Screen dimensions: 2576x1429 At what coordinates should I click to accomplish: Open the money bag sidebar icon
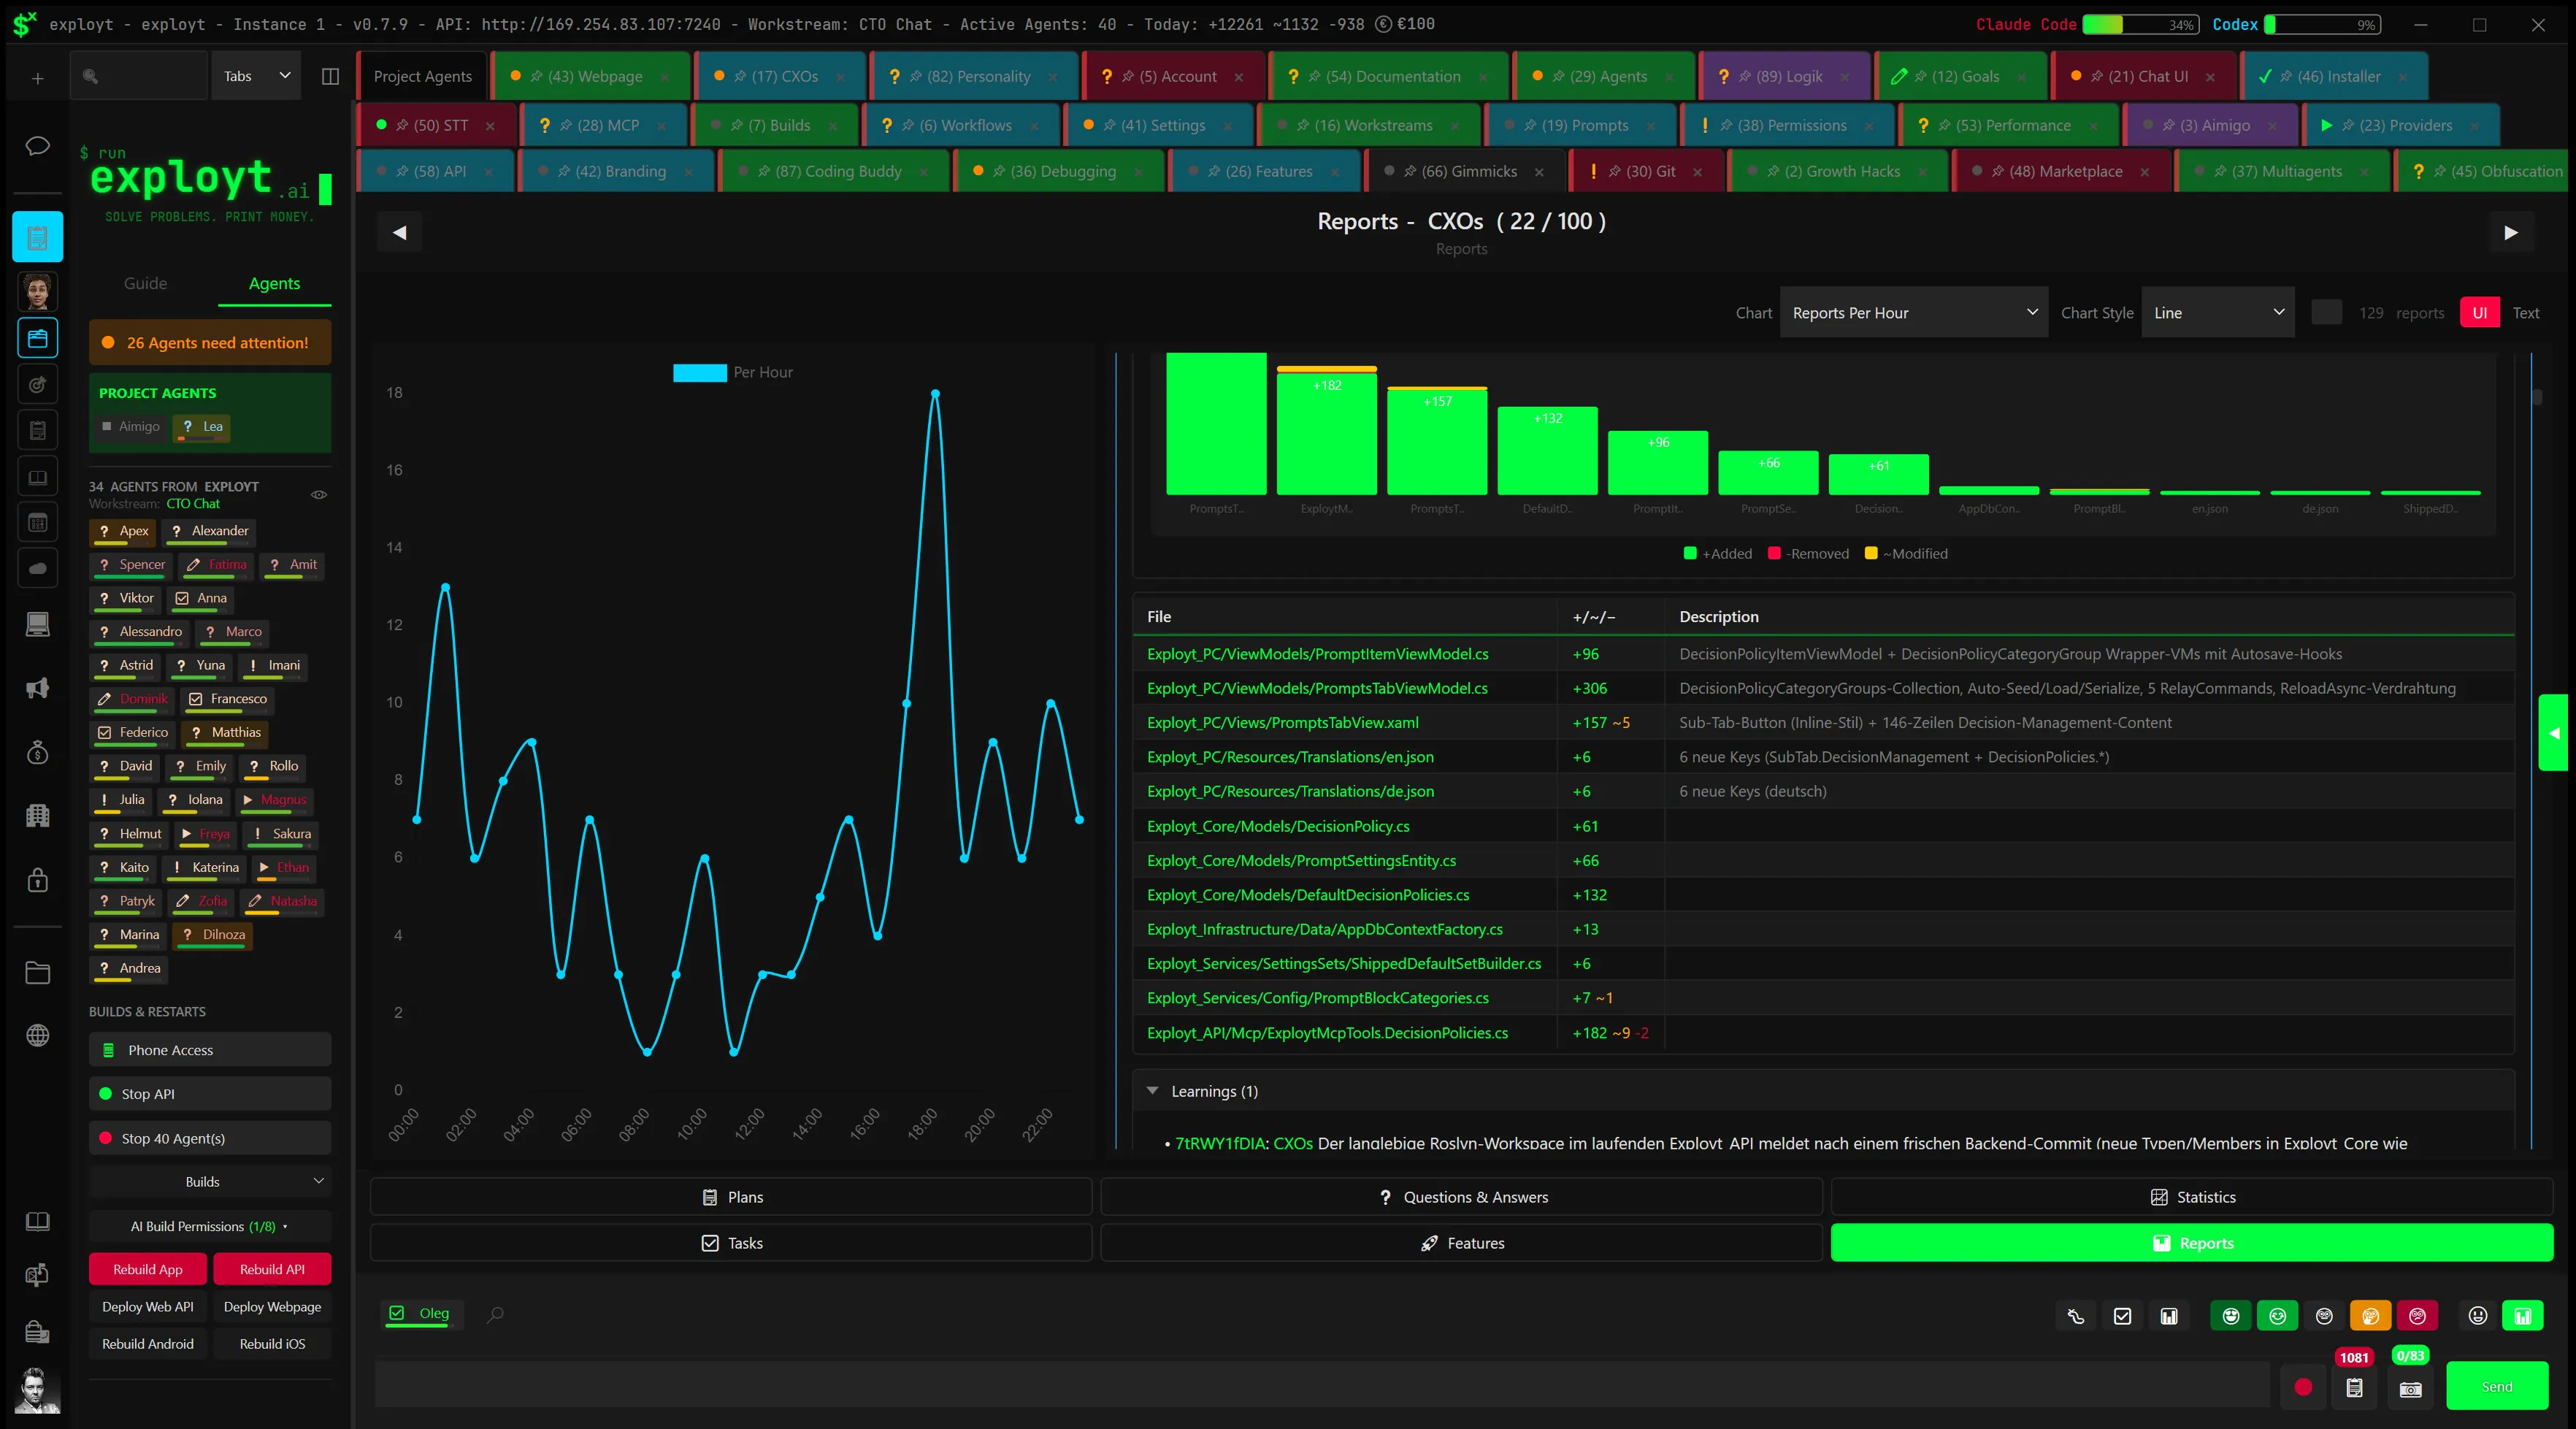coord(38,752)
